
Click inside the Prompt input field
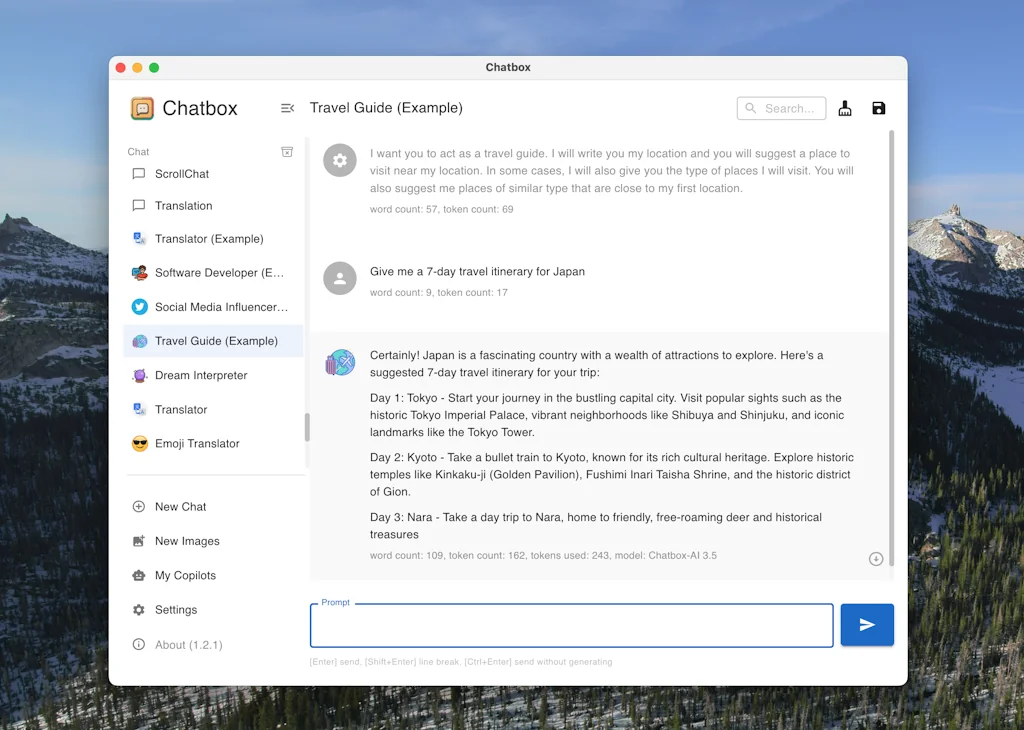(570, 625)
